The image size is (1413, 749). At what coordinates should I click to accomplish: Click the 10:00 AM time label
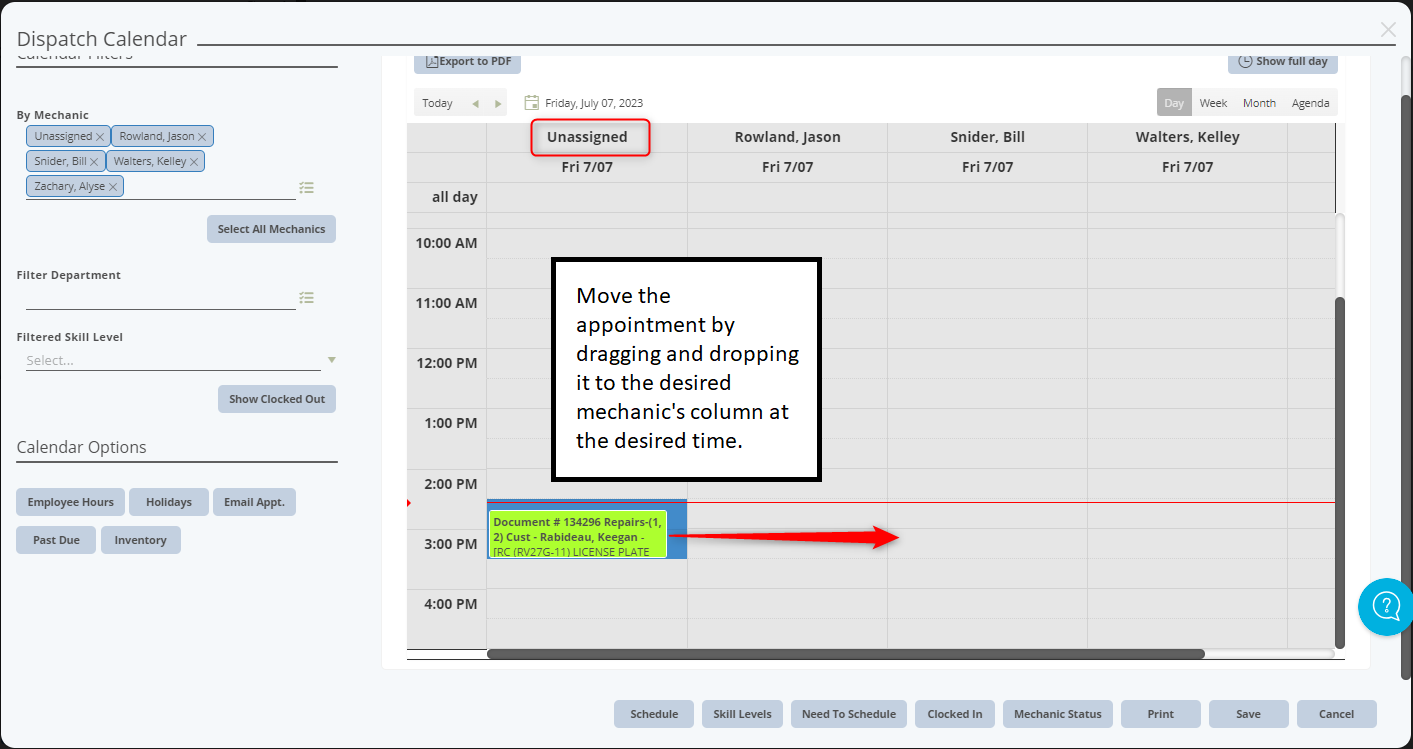click(446, 243)
